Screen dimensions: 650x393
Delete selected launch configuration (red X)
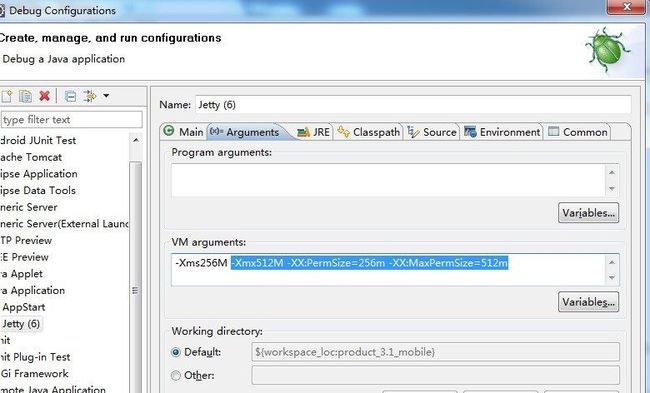pos(44,96)
